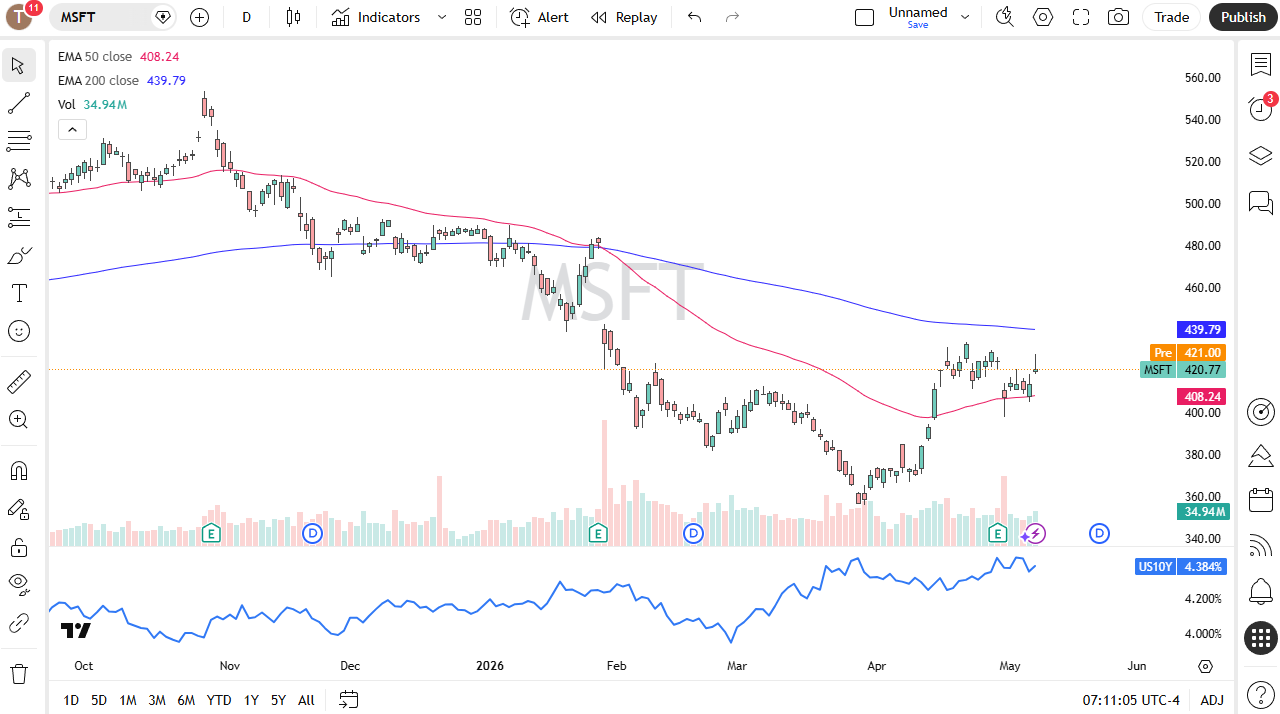The image size is (1280, 714).
Task: Hide all drawings with eye icon
Action: 18,585
